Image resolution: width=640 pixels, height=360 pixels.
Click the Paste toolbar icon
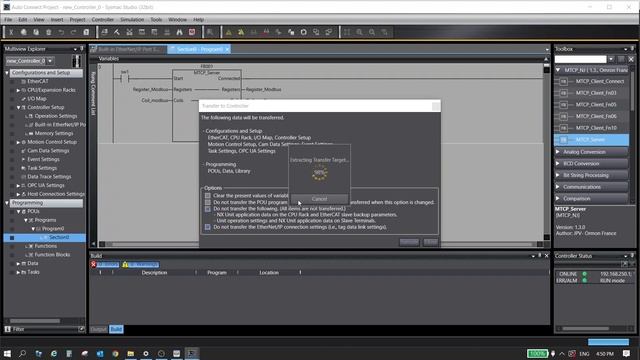coord(36,32)
